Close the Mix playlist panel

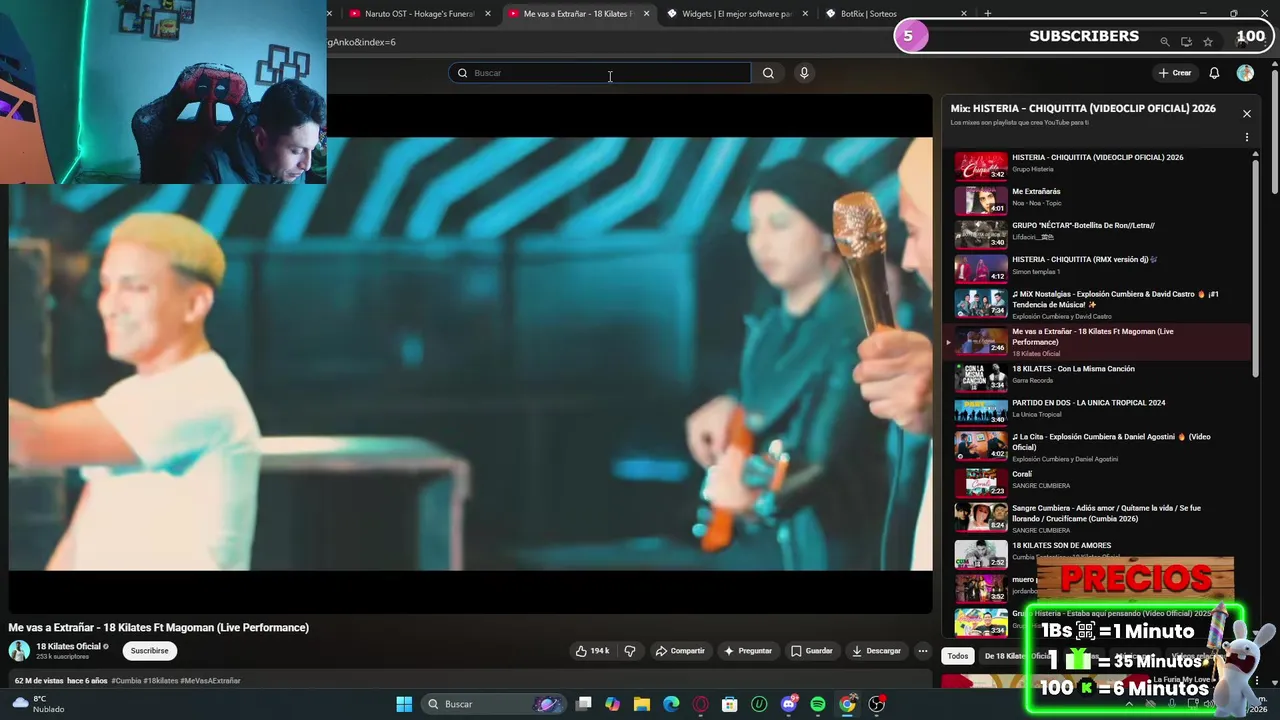click(1246, 114)
